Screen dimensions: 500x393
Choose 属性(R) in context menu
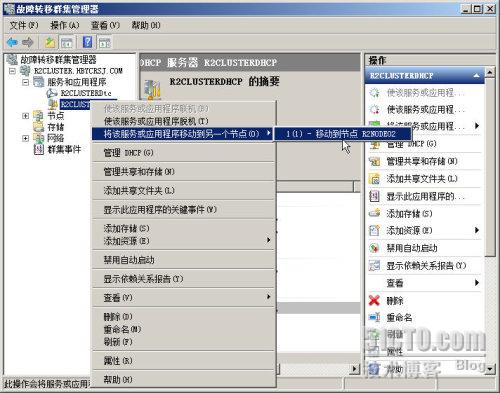pos(184,361)
